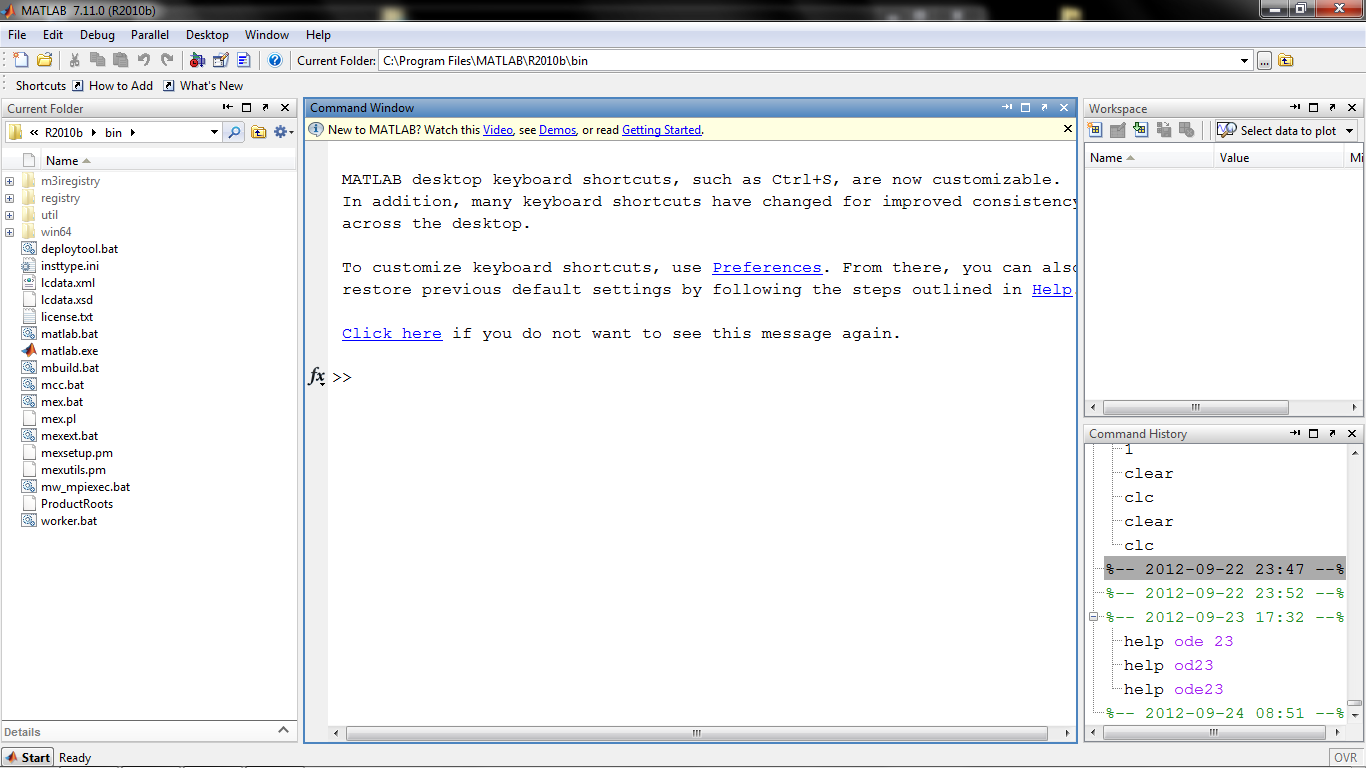Go up one folder level in top toolbar
The width and height of the screenshot is (1366, 768).
coord(1286,60)
